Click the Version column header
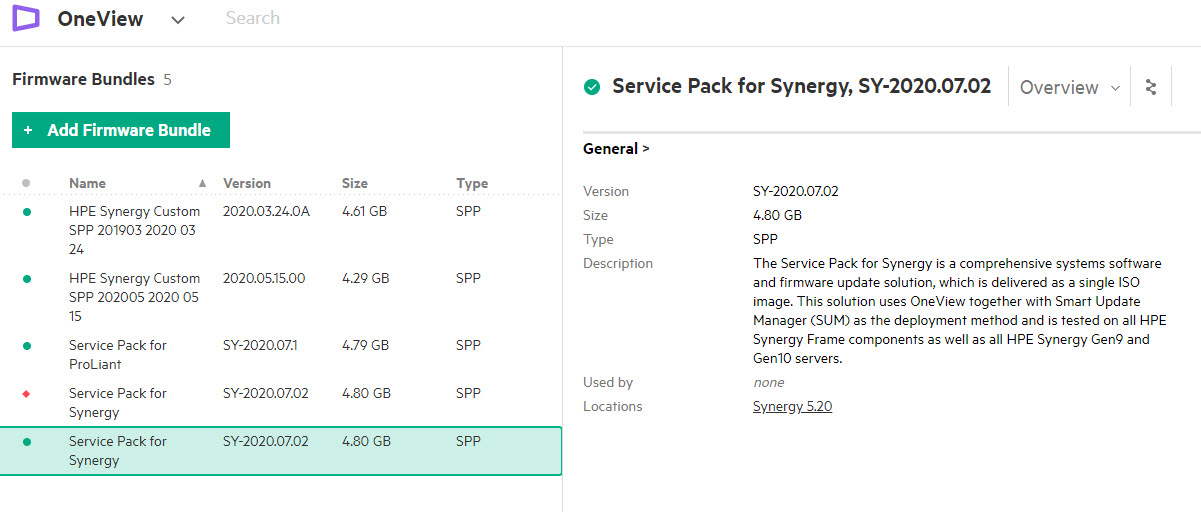Viewport: 1201px width, 512px height. click(x=247, y=183)
